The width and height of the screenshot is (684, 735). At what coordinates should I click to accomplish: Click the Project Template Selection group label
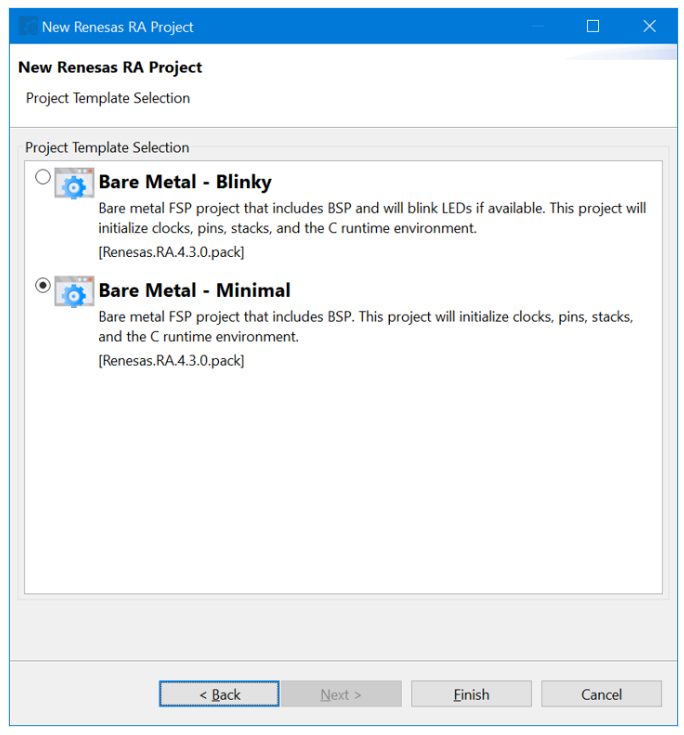pyautogui.click(x=107, y=148)
